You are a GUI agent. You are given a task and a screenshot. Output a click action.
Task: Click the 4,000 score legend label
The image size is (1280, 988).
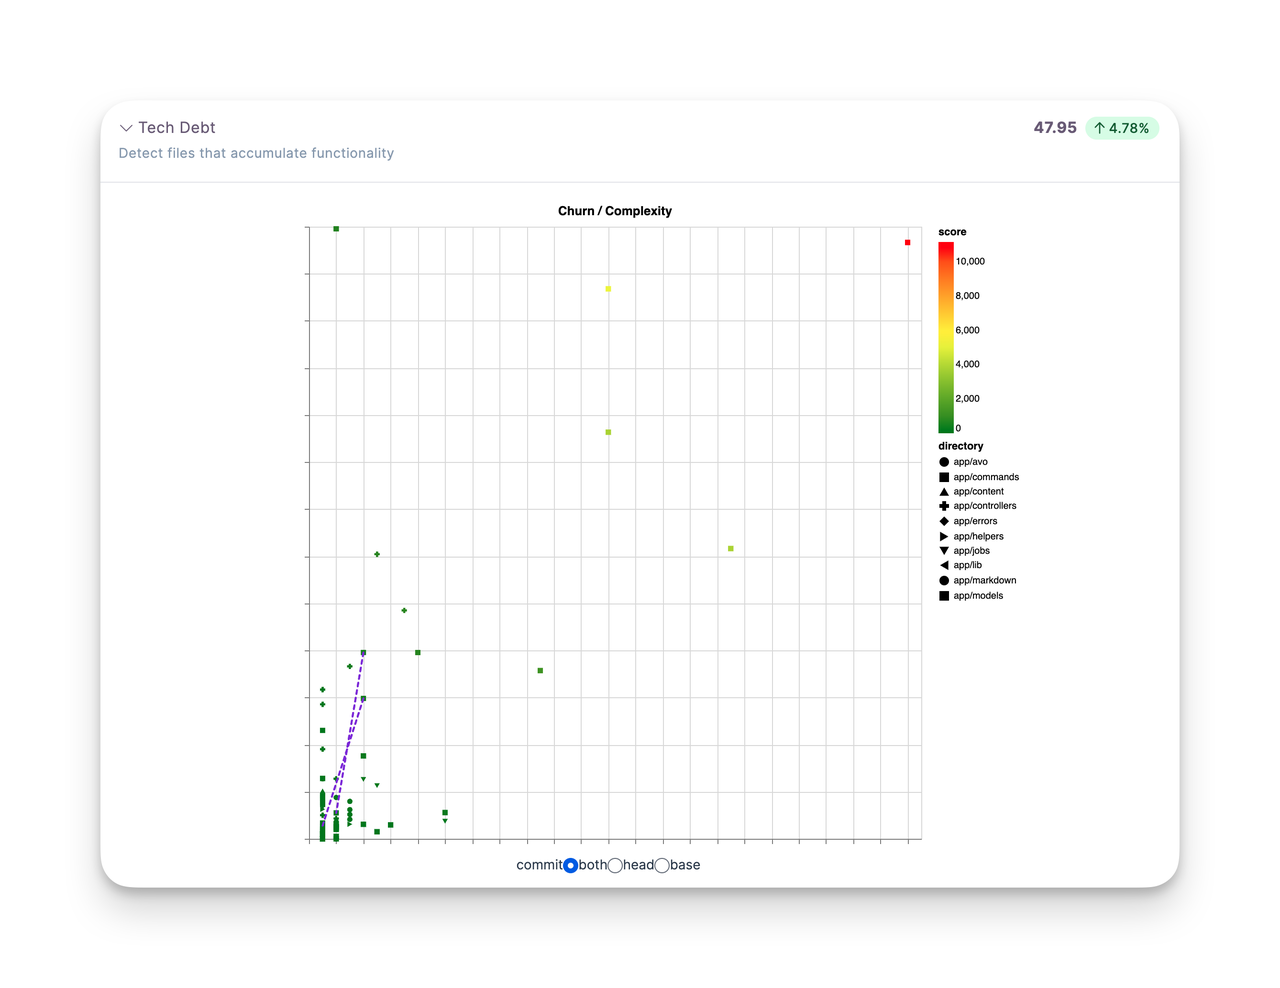point(968,364)
